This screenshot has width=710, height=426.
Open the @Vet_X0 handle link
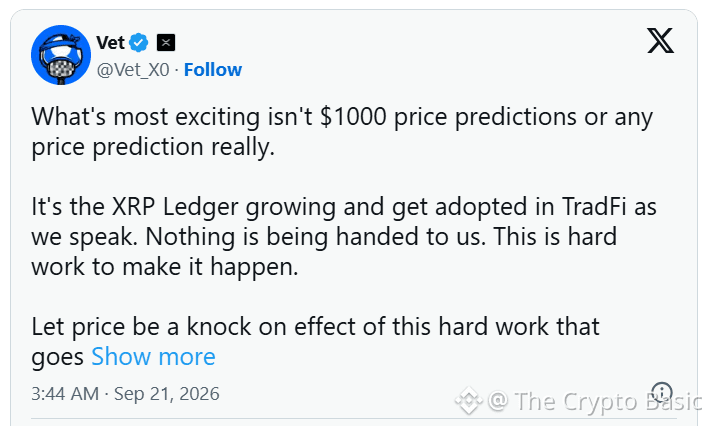coord(133,70)
